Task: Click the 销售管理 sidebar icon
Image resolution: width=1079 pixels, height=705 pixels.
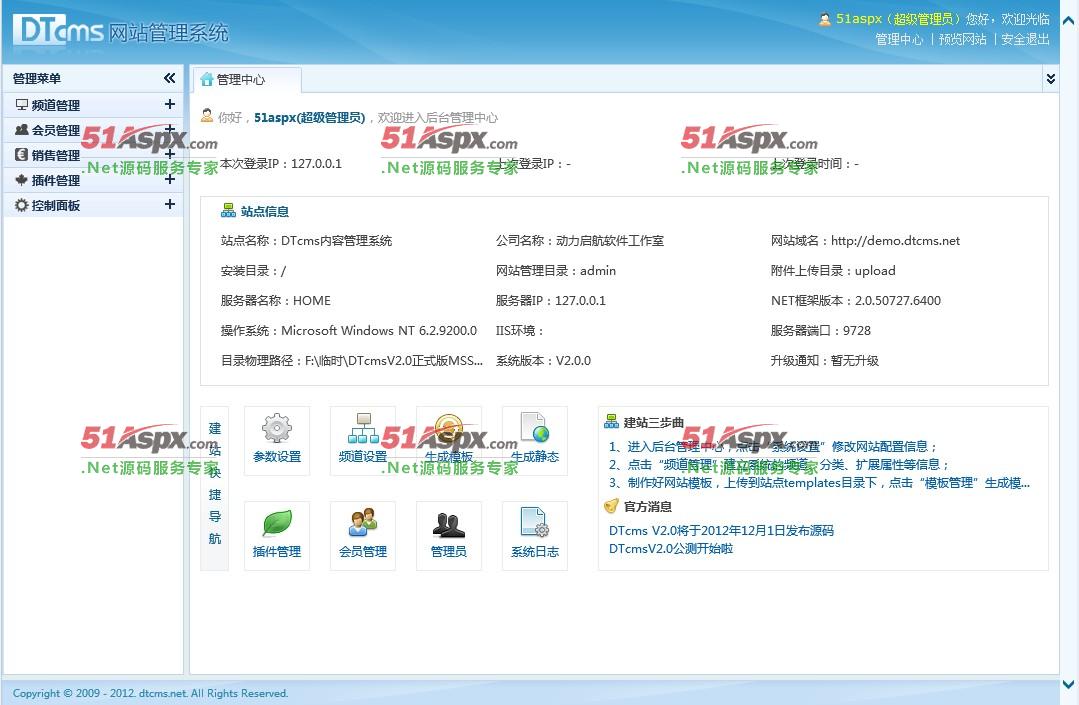Action: pyautogui.click(x=22, y=155)
